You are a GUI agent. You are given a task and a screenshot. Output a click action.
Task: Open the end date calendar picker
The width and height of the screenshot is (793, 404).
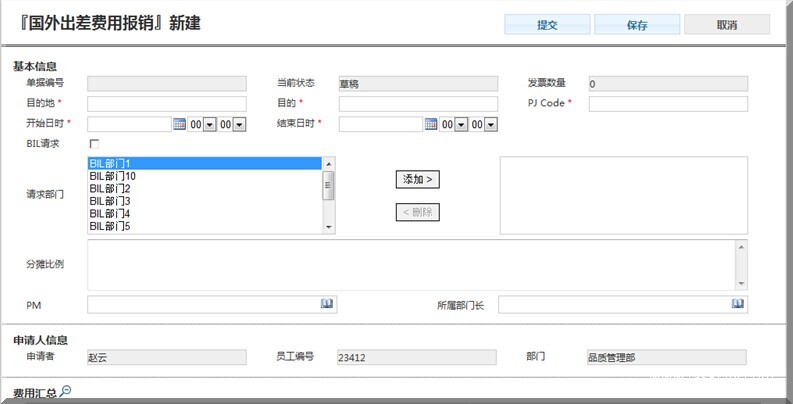click(x=431, y=124)
